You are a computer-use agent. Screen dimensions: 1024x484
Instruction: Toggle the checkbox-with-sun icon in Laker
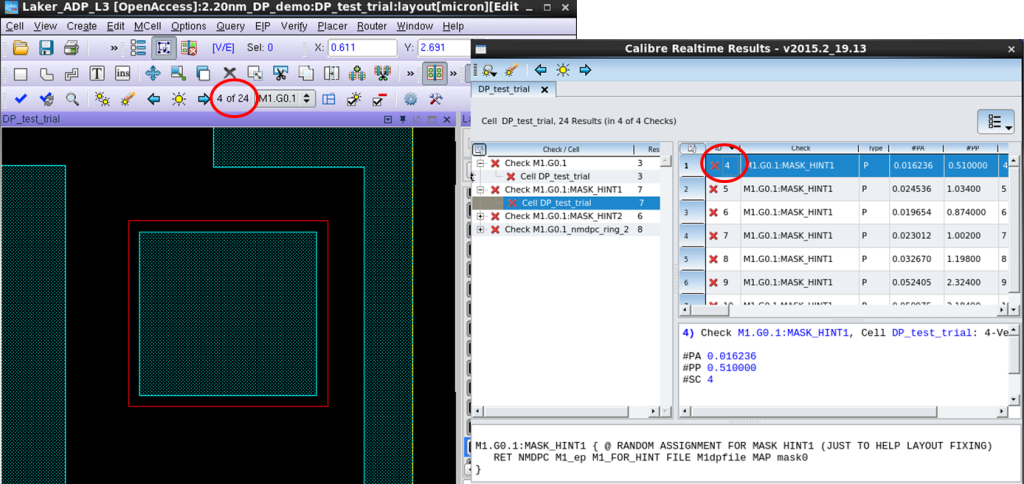(354, 99)
